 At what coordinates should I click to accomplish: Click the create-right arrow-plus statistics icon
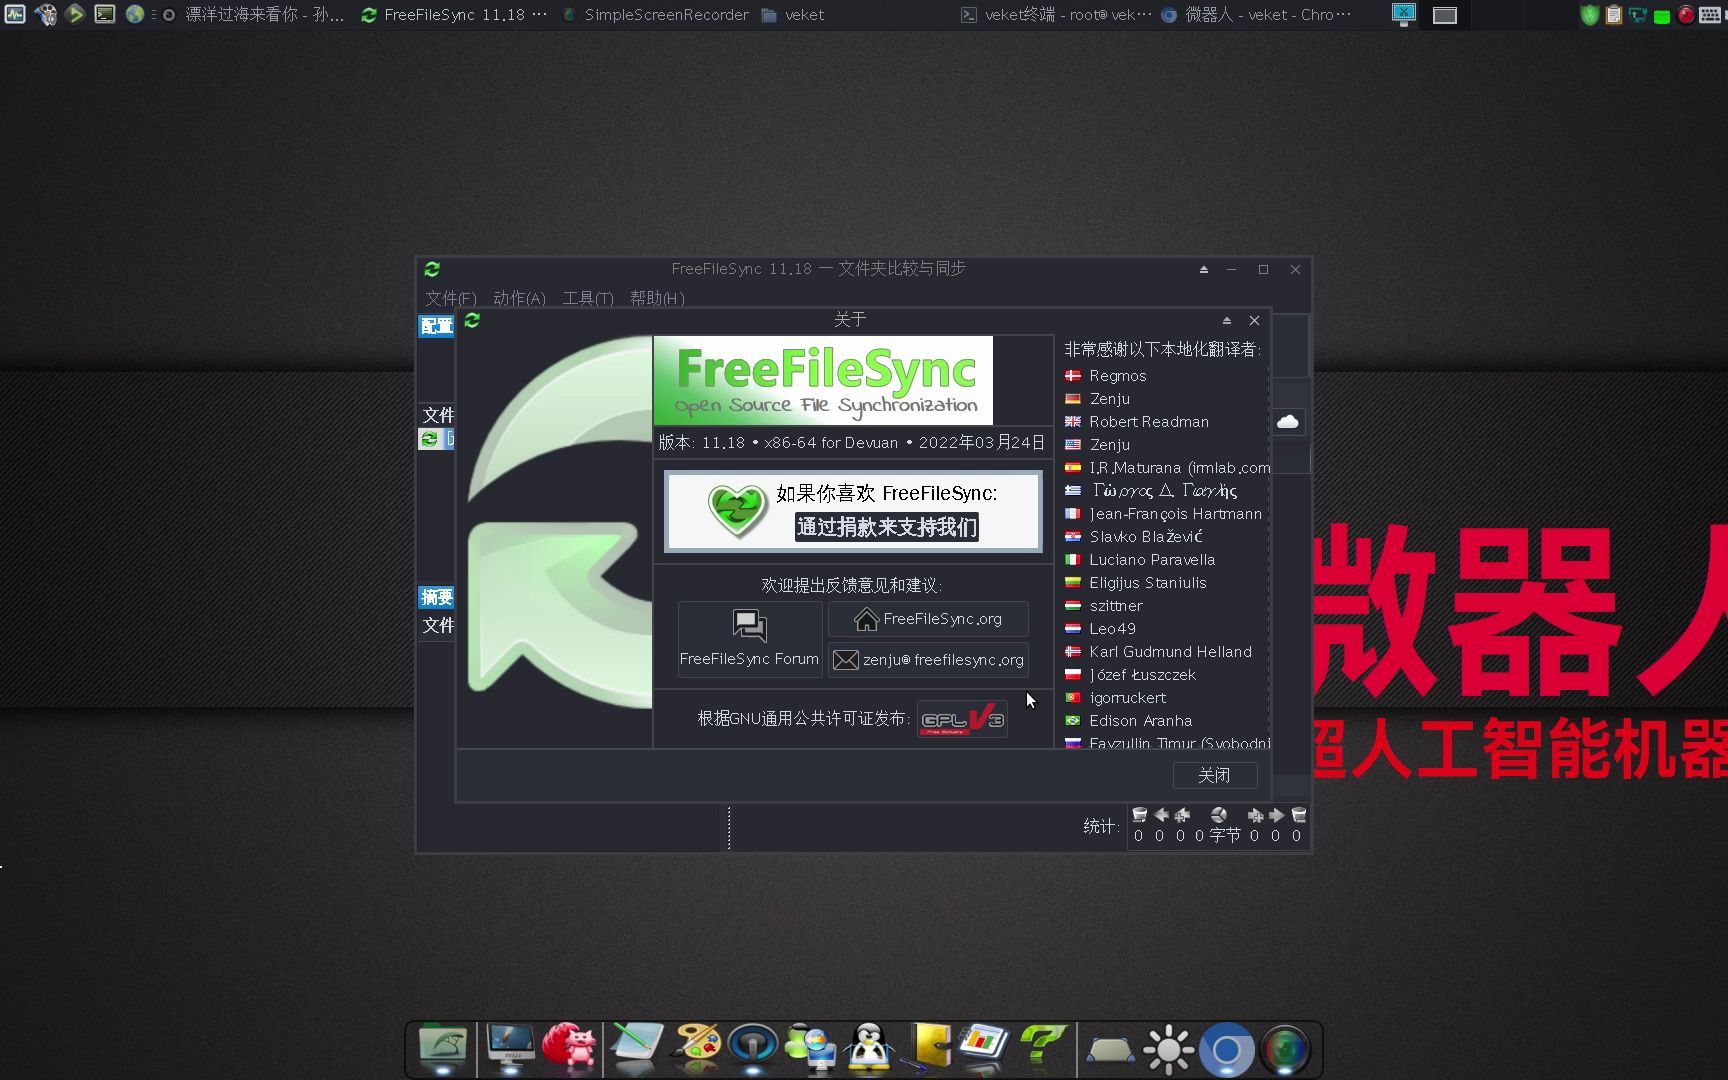tap(1255, 815)
